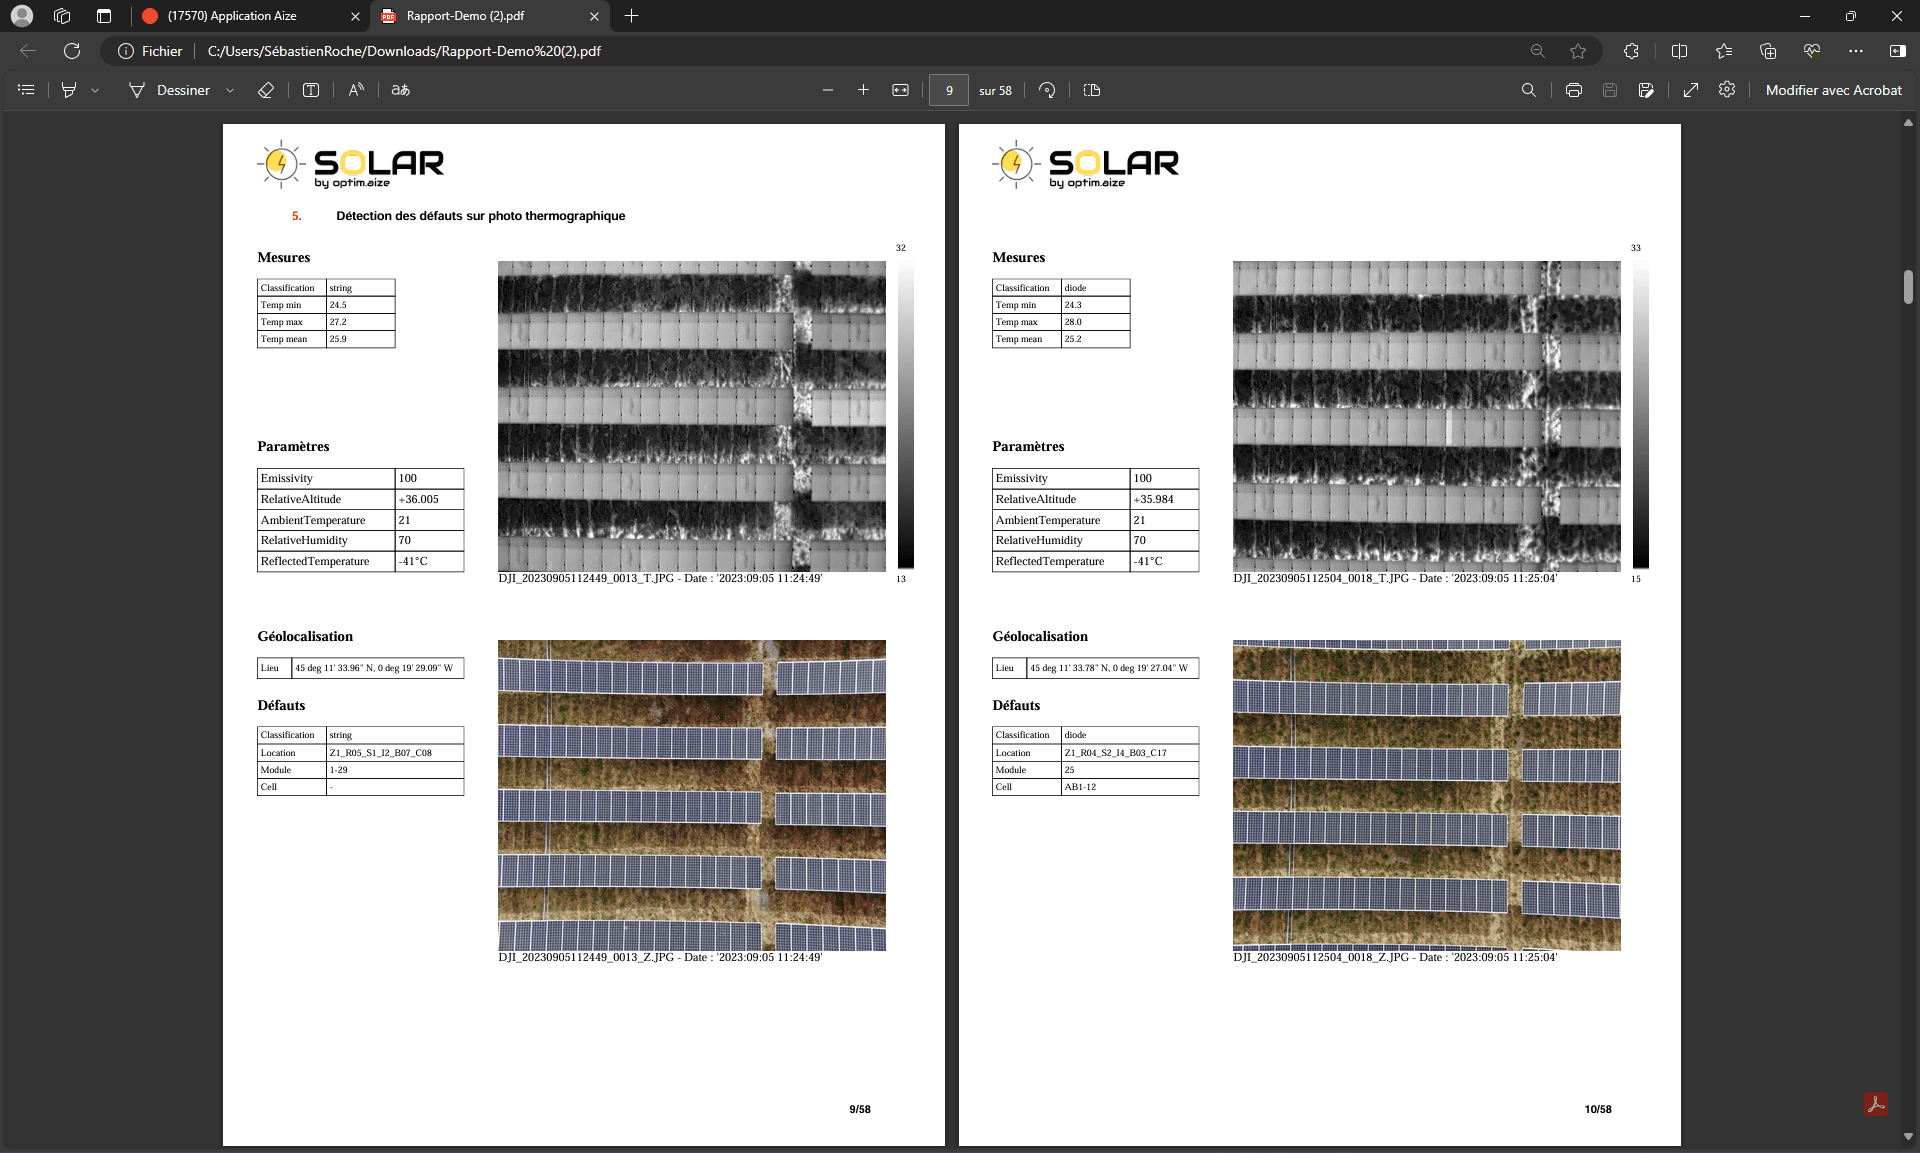Rotate the PDF pages

(1047, 90)
